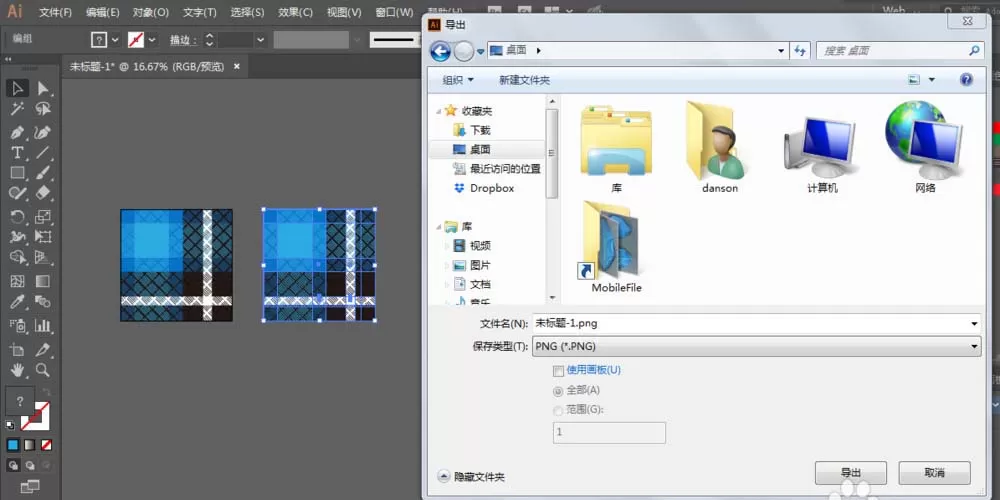
Task: Open the 保存类型 PNG dropdown
Action: (x=756, y=346)
